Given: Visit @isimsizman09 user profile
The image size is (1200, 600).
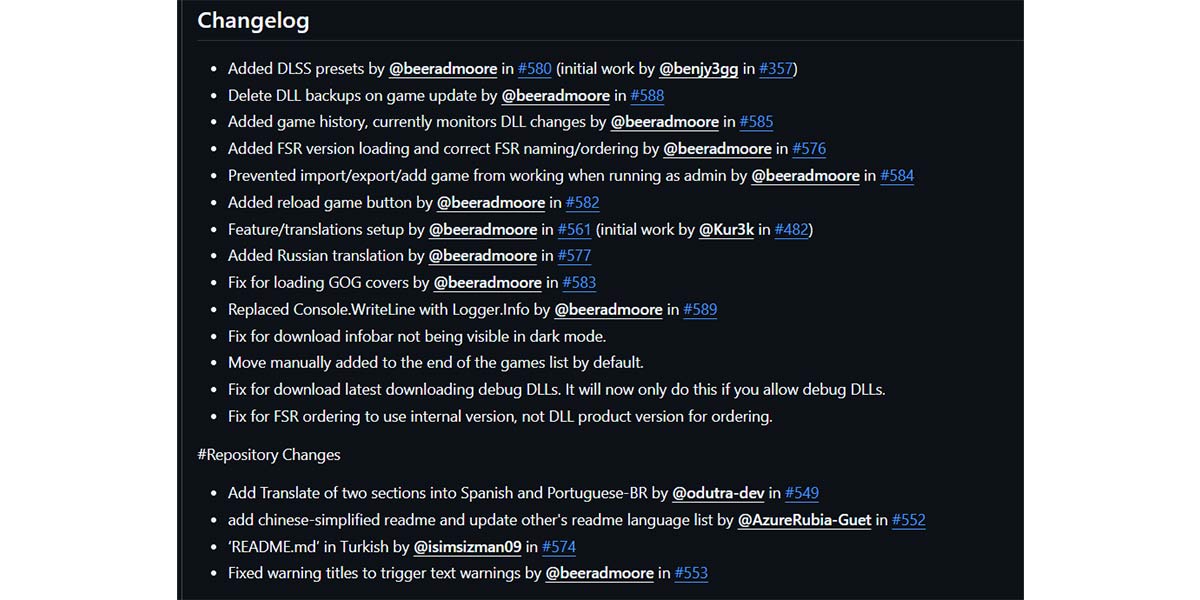Looking at the screenshot, I should point(468,547).
